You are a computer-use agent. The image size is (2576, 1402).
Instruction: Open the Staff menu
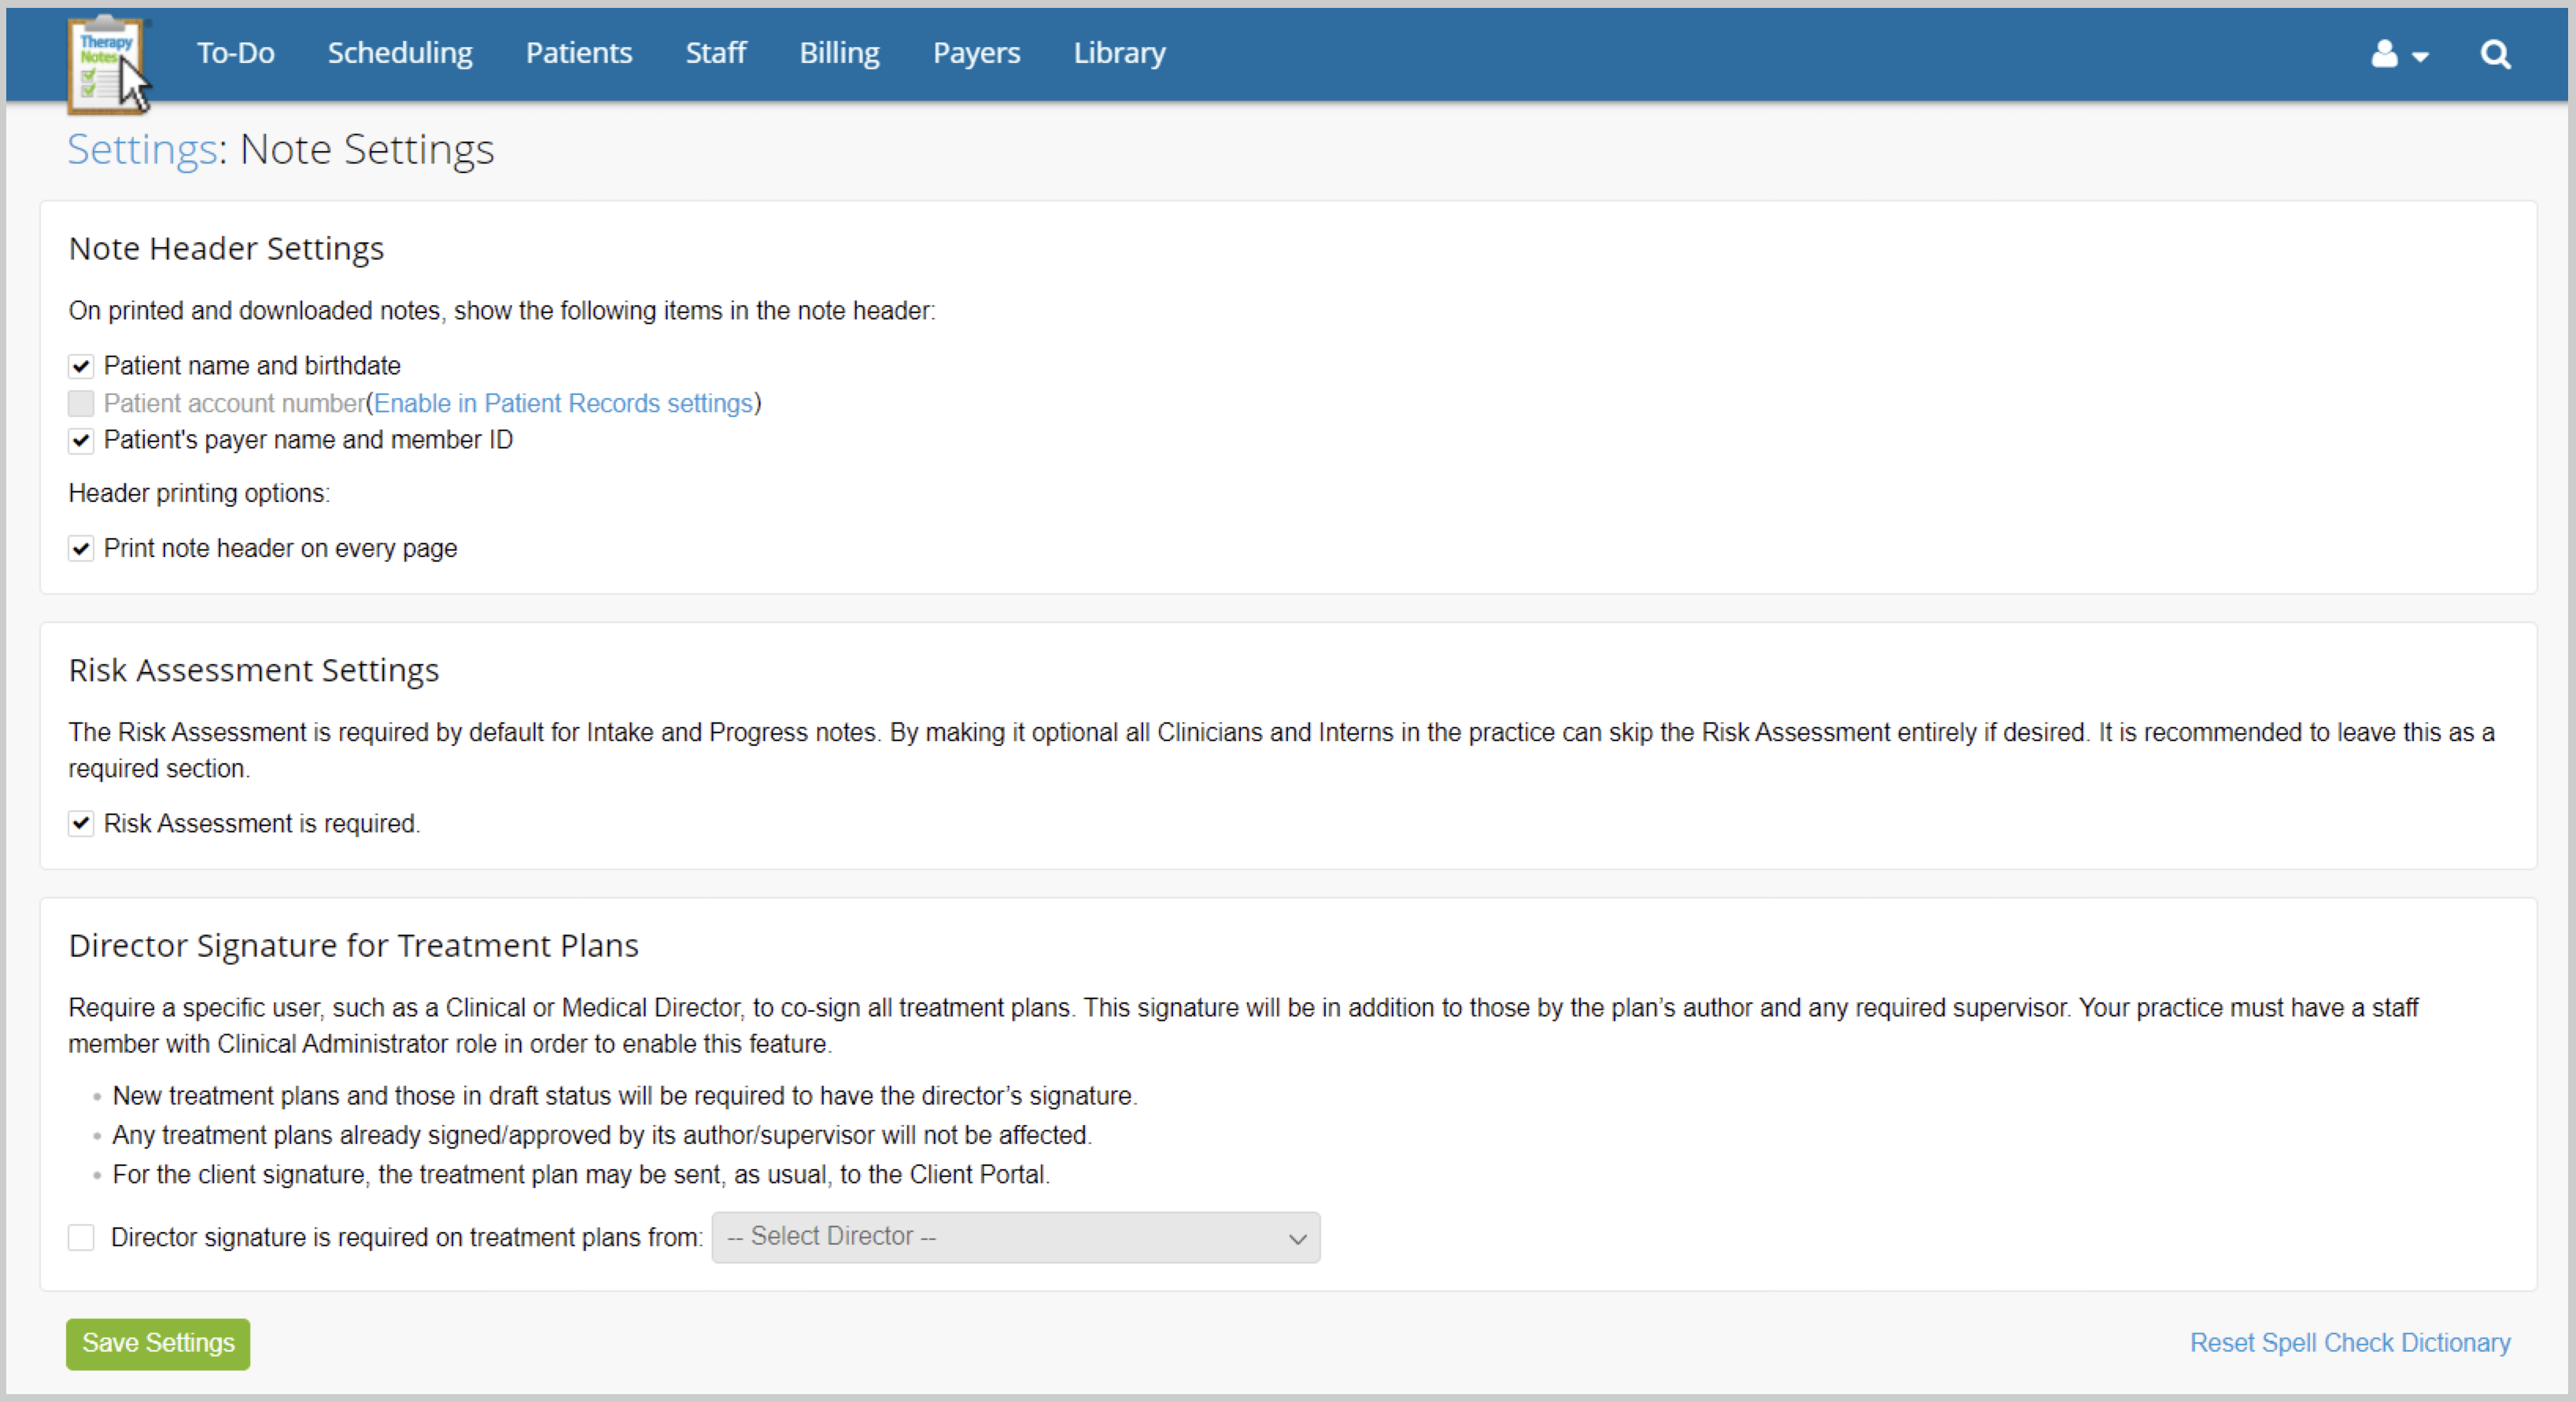pos(716,53)
